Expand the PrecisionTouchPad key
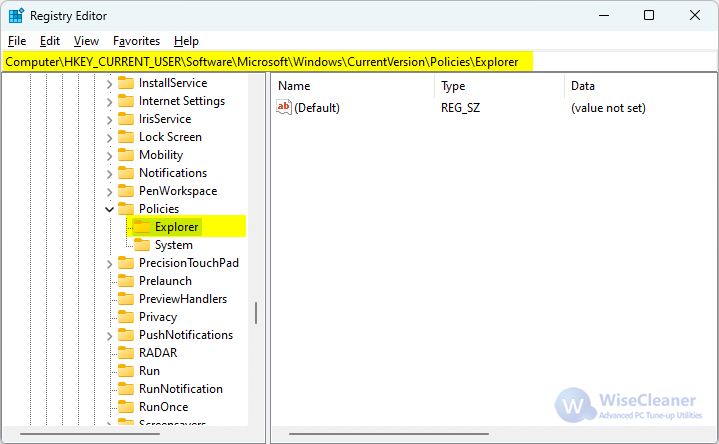This screenshot has height=444, width=719. click(109, 264)
